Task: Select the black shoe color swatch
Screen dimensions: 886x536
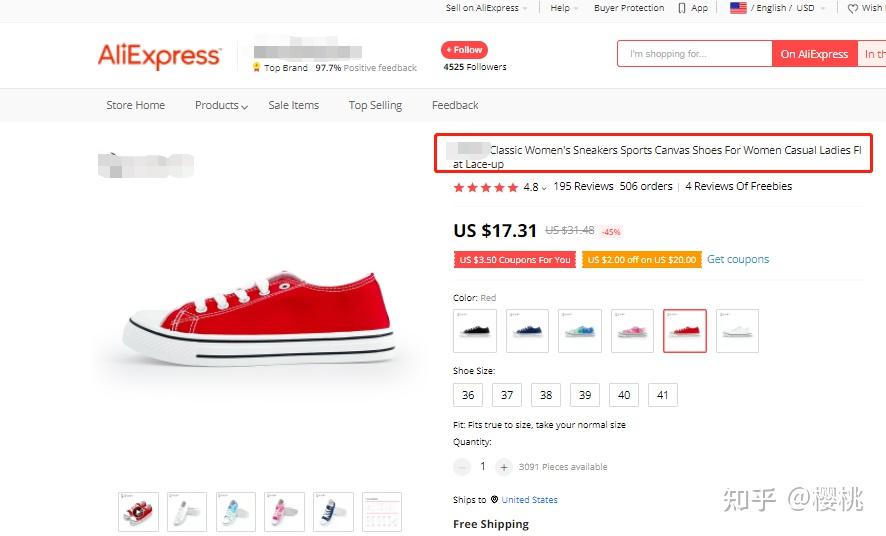Action: tap(475, 331)
